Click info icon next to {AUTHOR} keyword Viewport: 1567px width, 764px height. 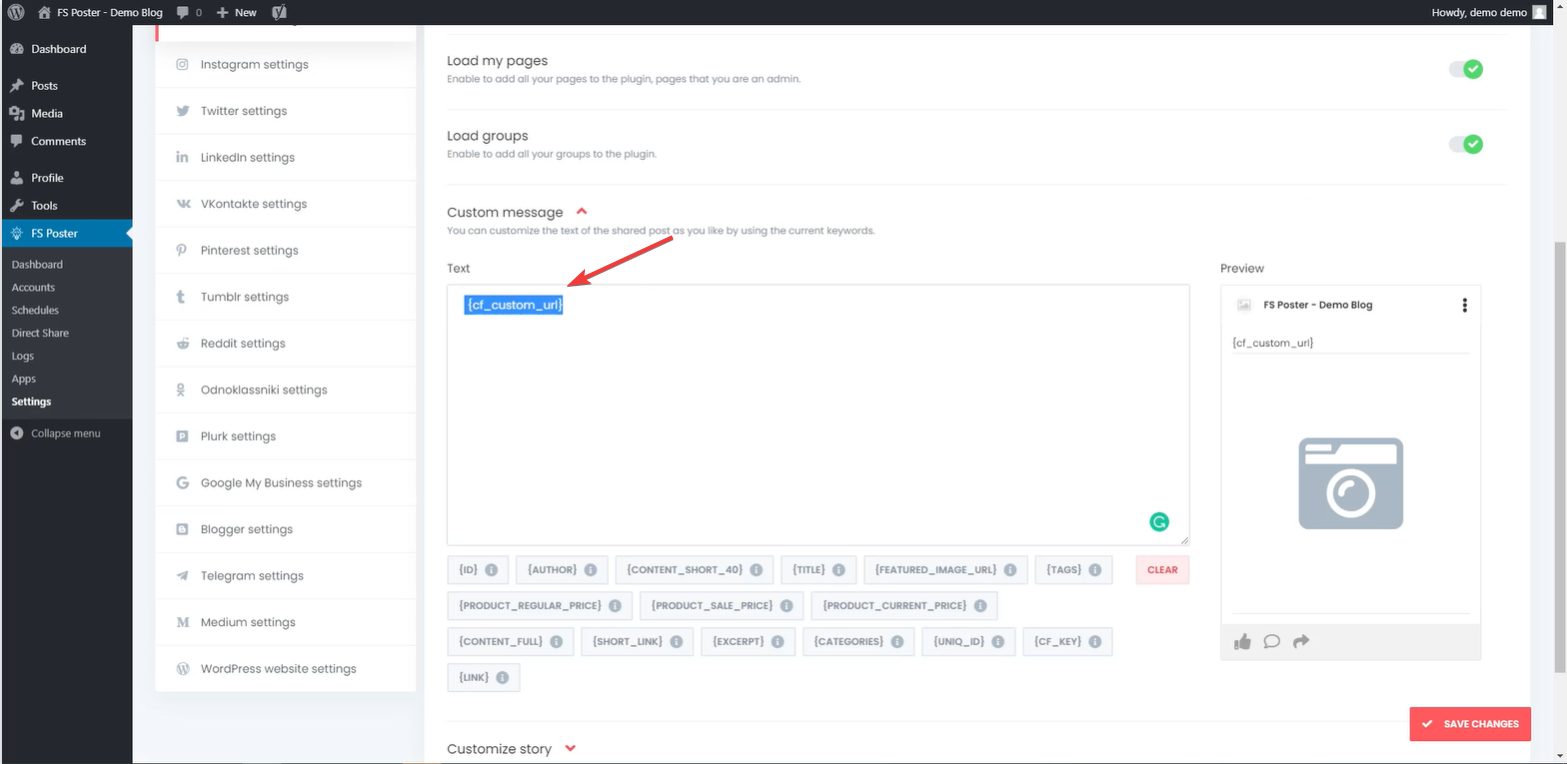590,570
